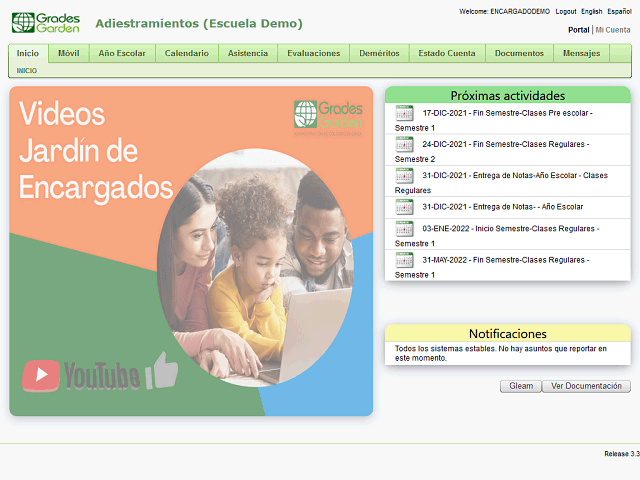Viewport: 640px width, 480px height.
Task: Select 24-DIC-2021 Fin Semestre Clases Regulares entry
Action: coord(508,150)
